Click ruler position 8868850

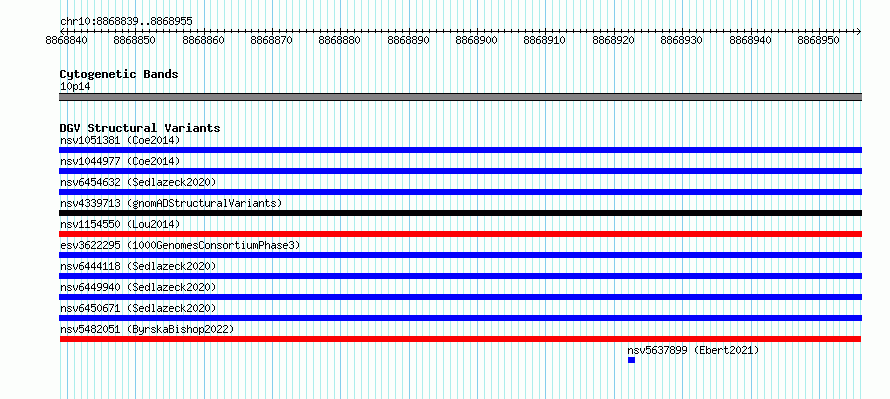point(135,40)
